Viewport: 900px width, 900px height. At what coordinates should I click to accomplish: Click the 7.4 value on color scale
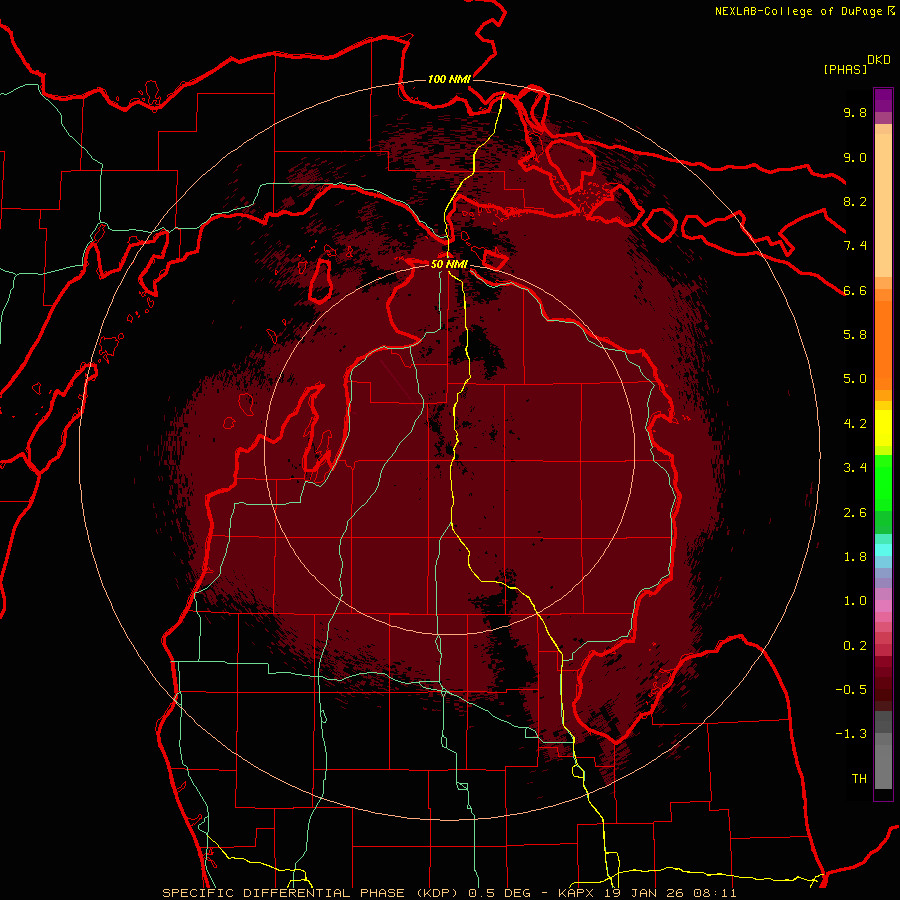click(x=855, y=246)
